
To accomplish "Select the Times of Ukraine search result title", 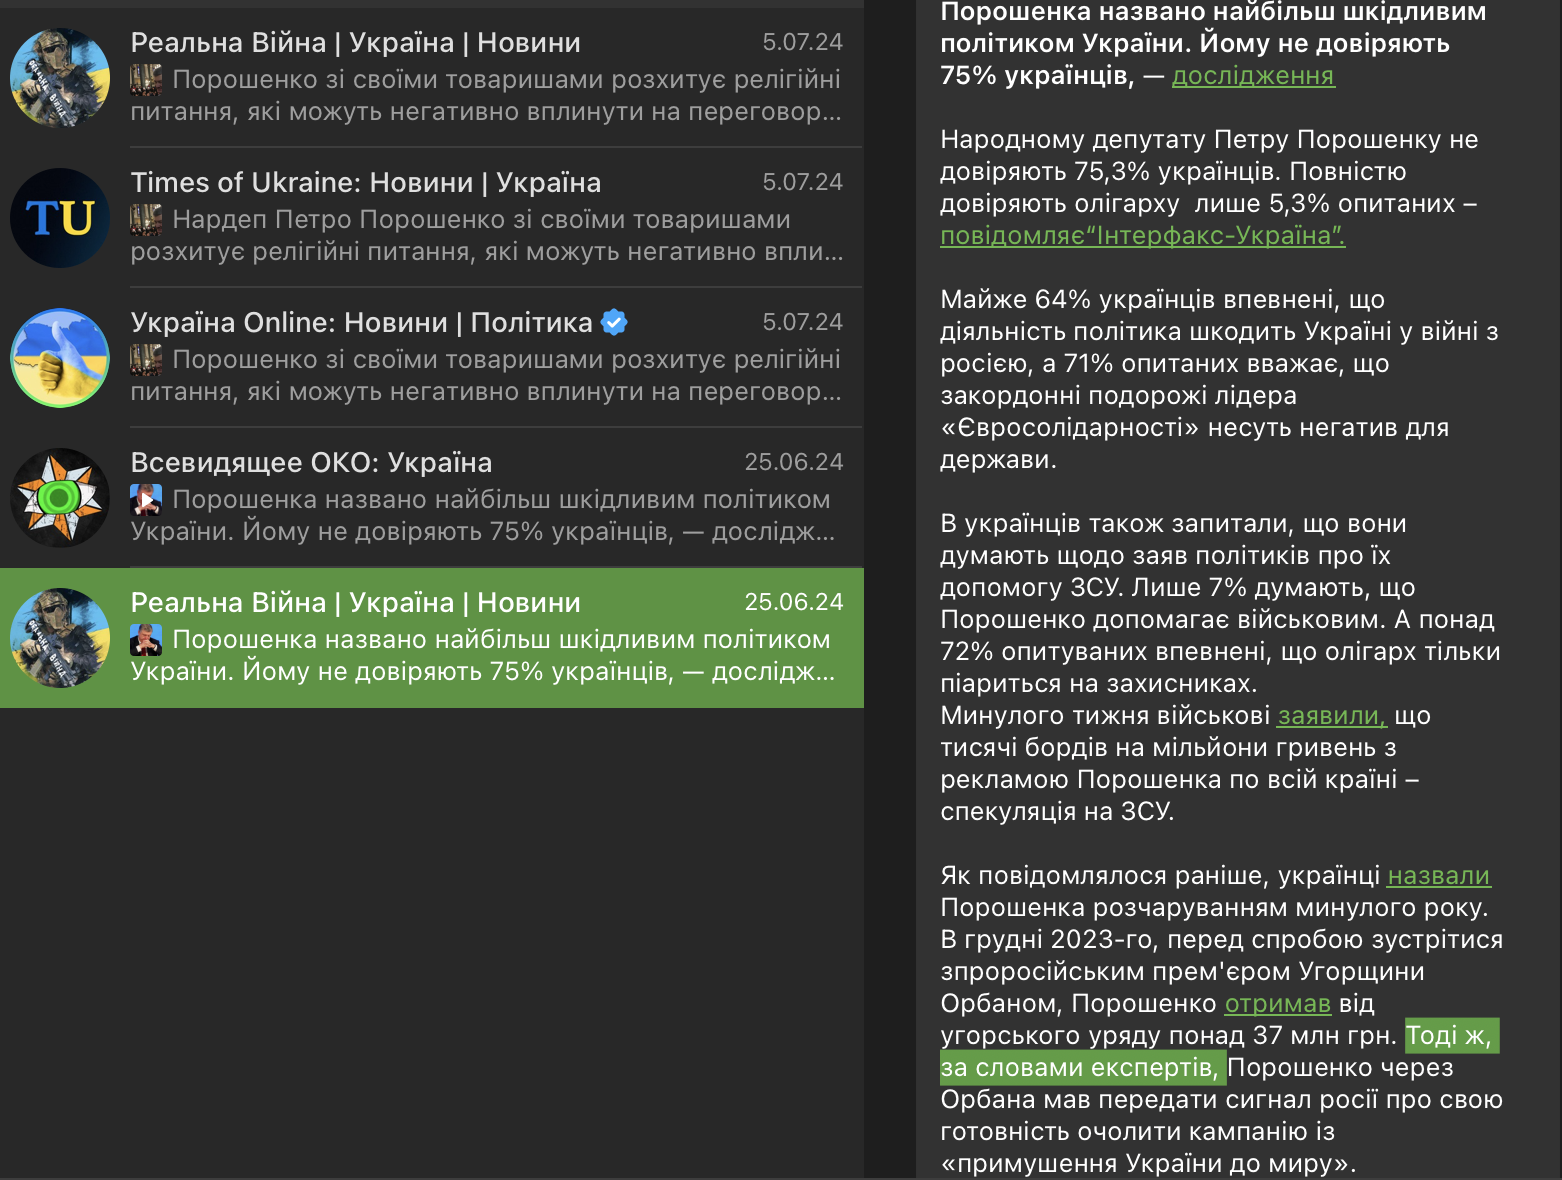I will click(365, 183).
